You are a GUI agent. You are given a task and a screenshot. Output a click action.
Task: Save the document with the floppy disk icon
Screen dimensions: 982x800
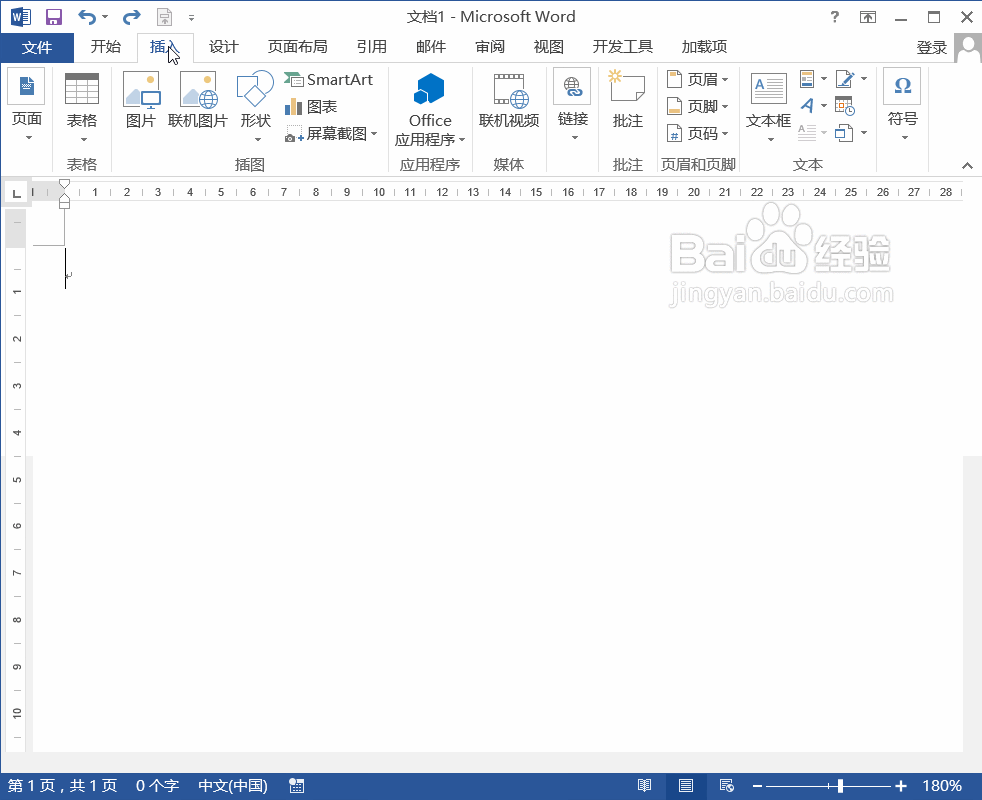(x=54, y=17)
